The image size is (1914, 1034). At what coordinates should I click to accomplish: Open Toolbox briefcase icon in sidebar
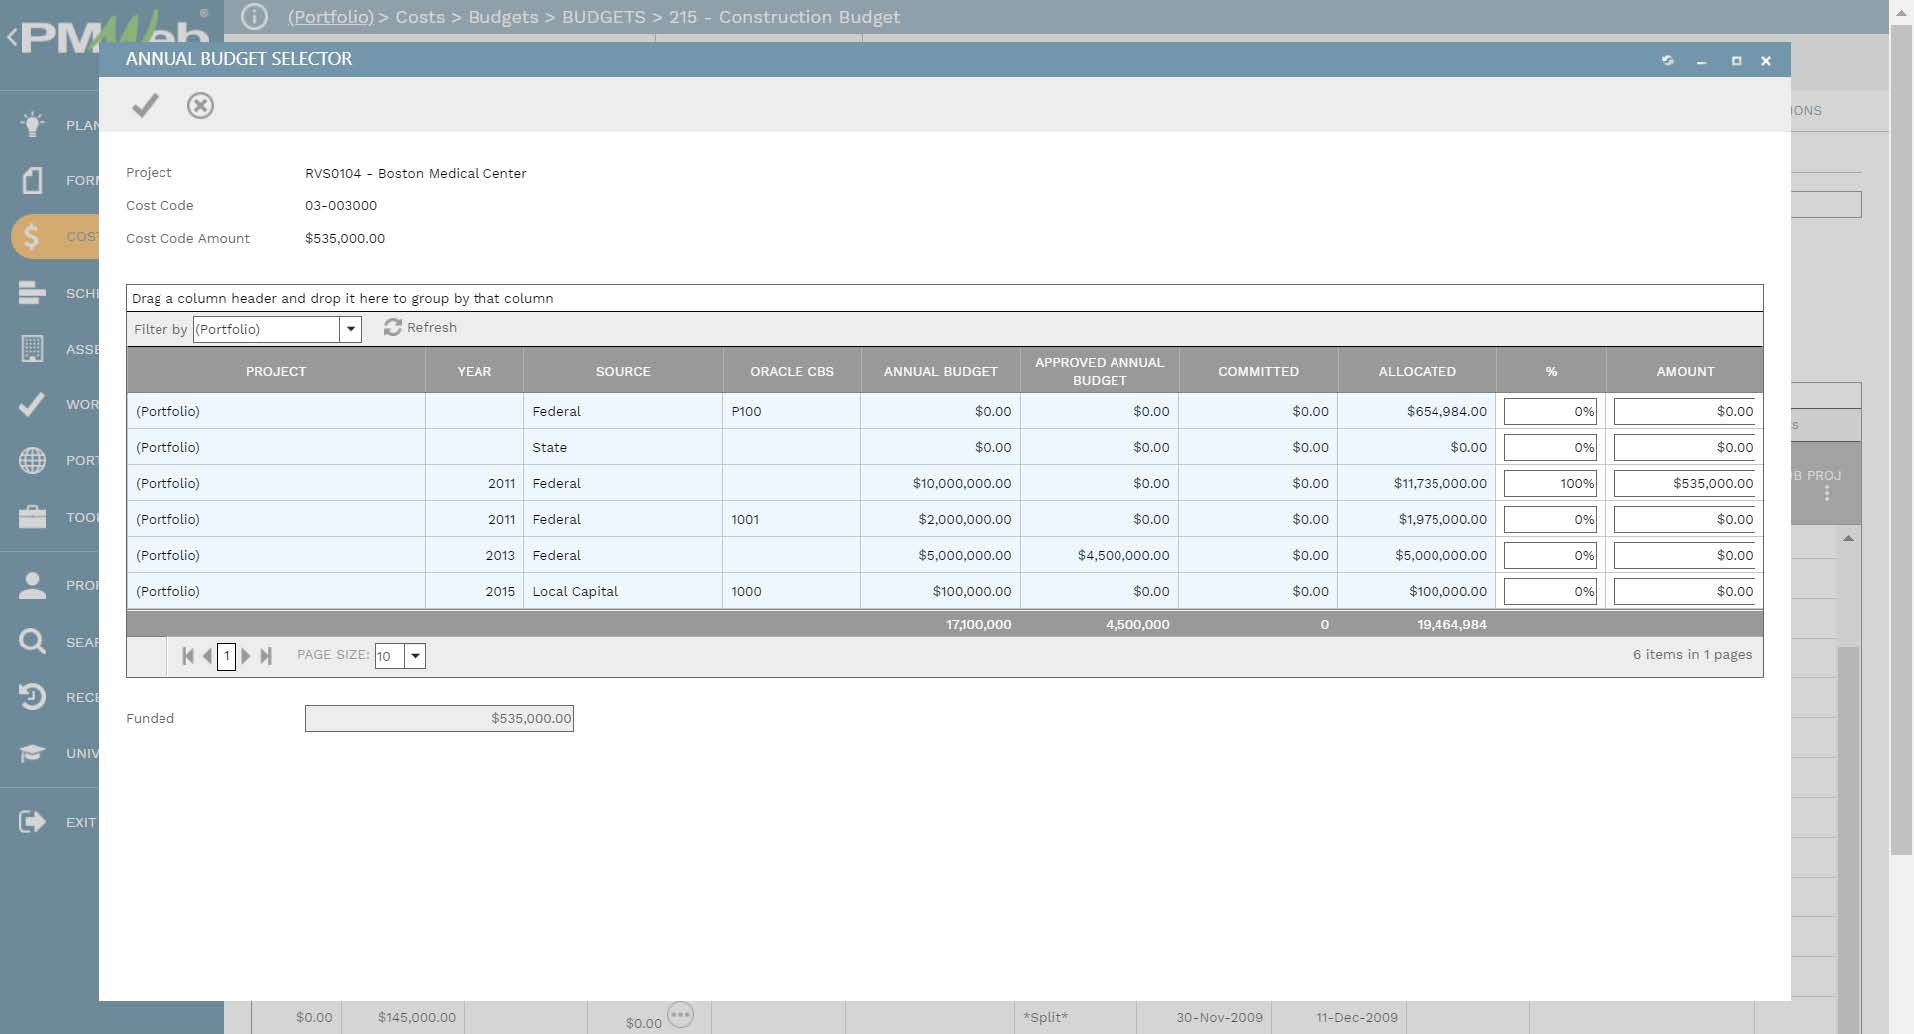32,517
